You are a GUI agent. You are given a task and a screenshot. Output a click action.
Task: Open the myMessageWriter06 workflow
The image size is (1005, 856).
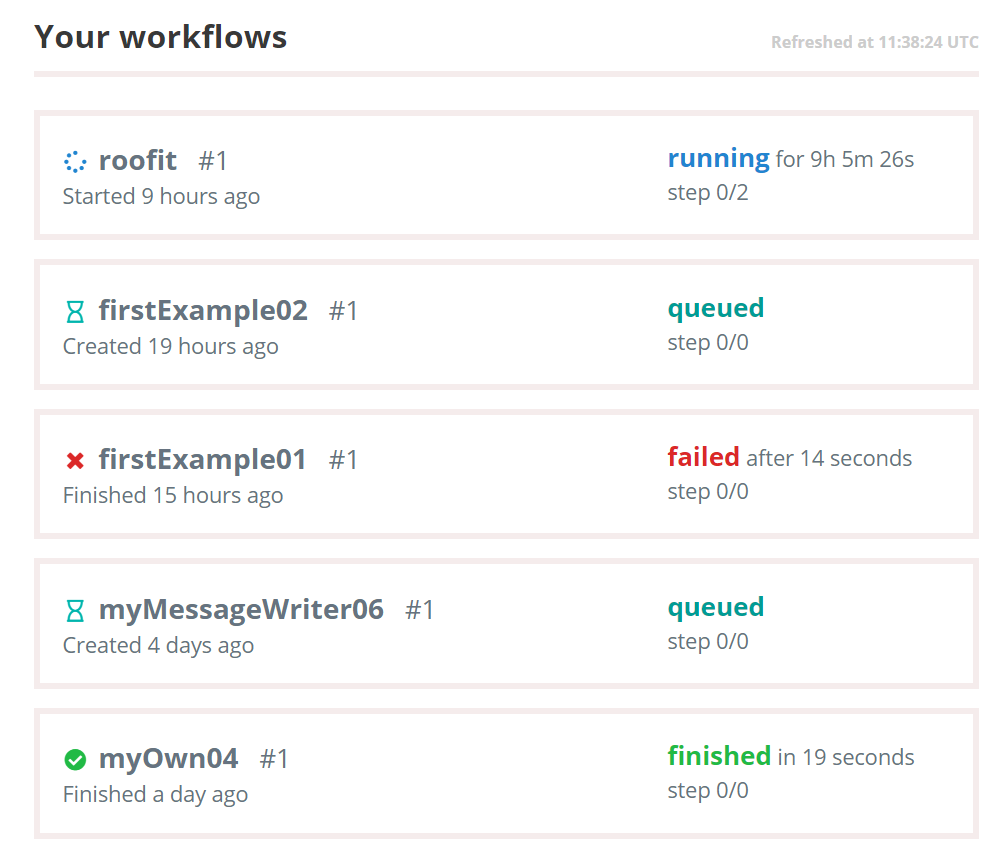241,609
